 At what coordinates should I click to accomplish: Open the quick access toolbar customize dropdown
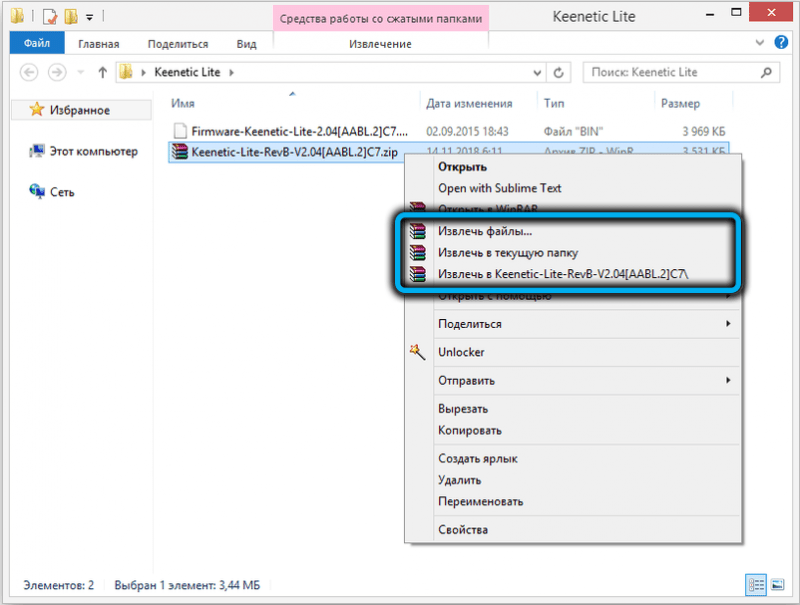tap(89, 18)
